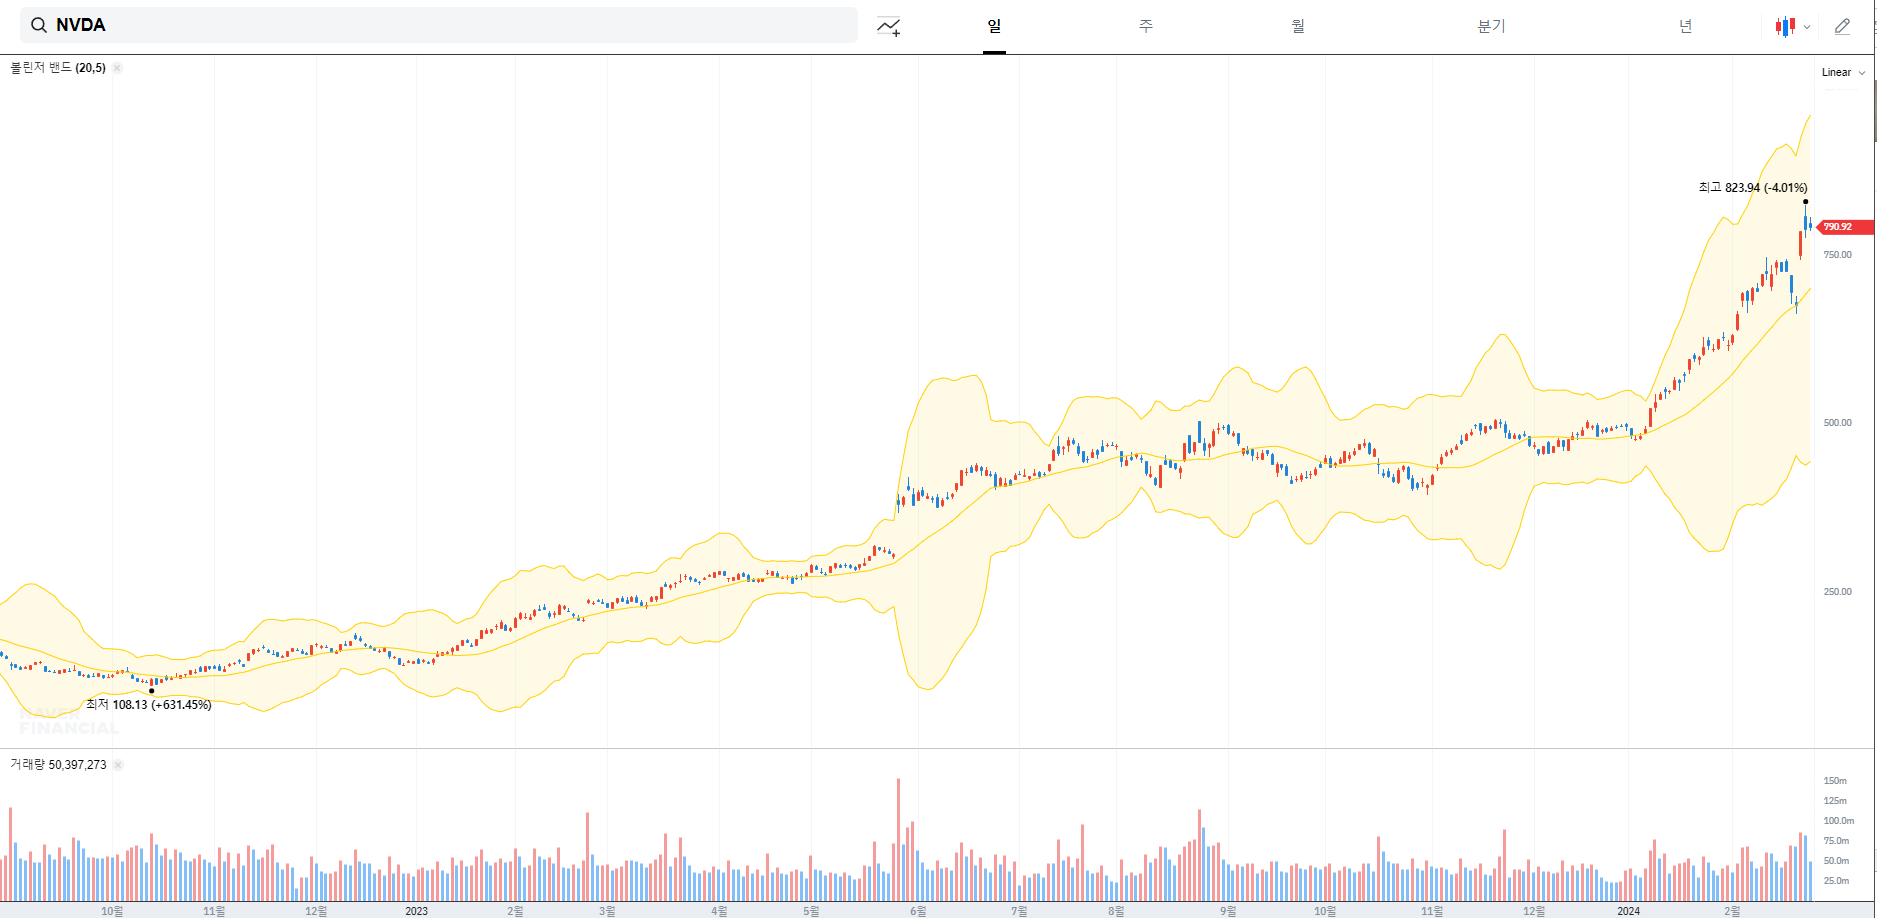
Task: Click the 150m volume axis label
Action: pos(1835,781)
